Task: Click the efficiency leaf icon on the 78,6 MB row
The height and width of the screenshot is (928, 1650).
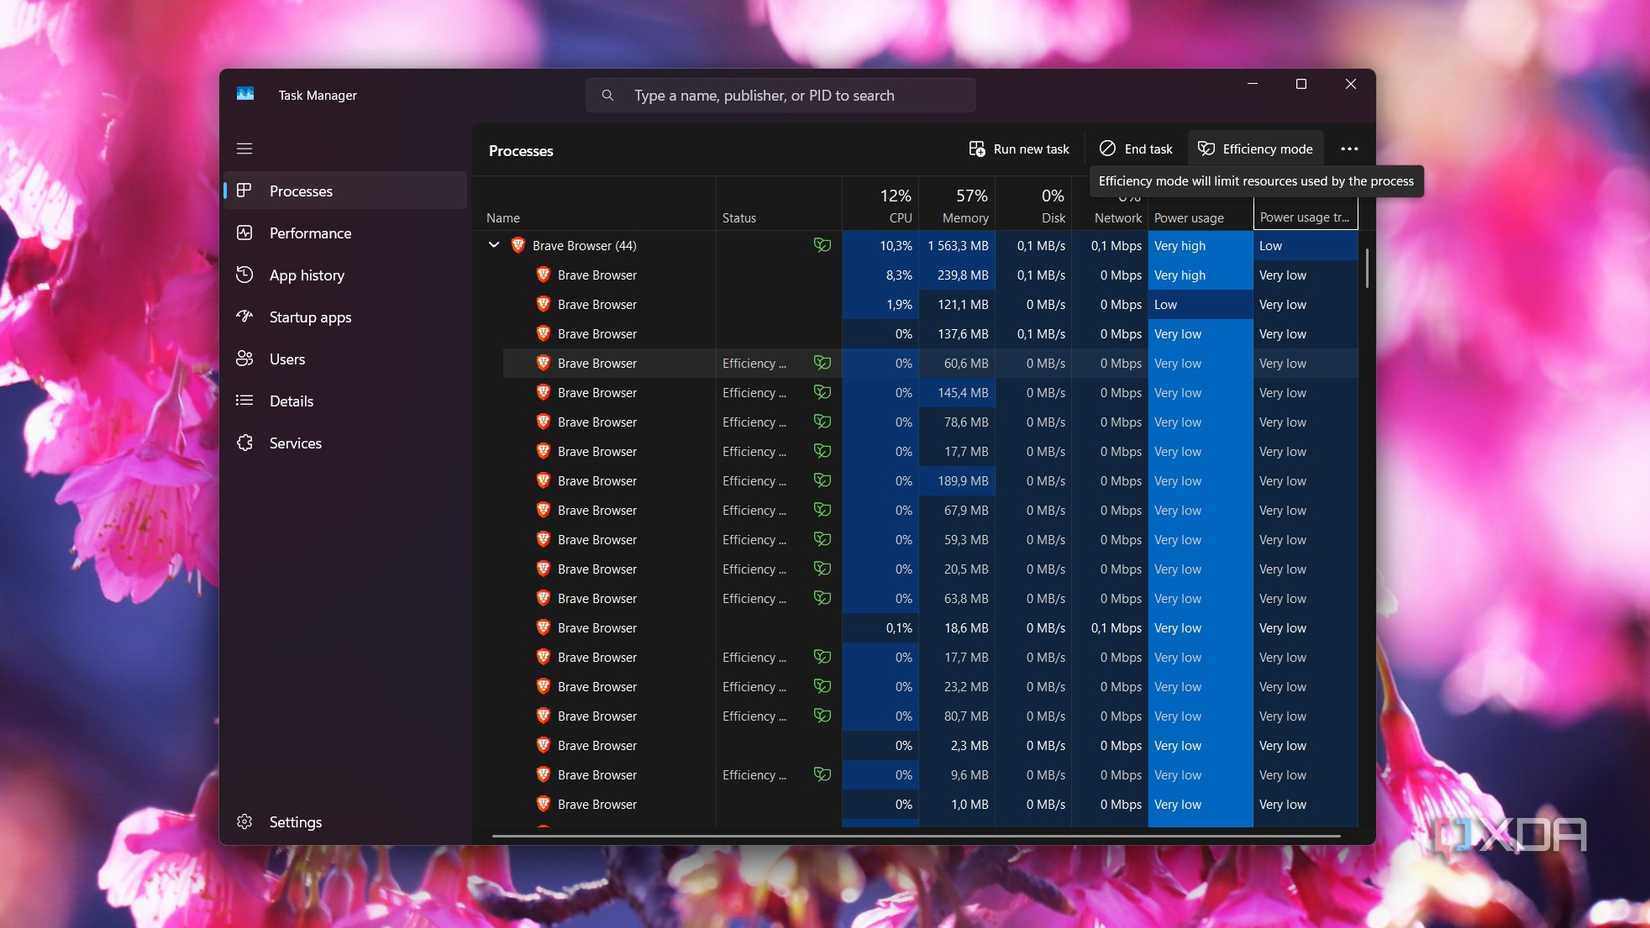Action: coord(822,422)
